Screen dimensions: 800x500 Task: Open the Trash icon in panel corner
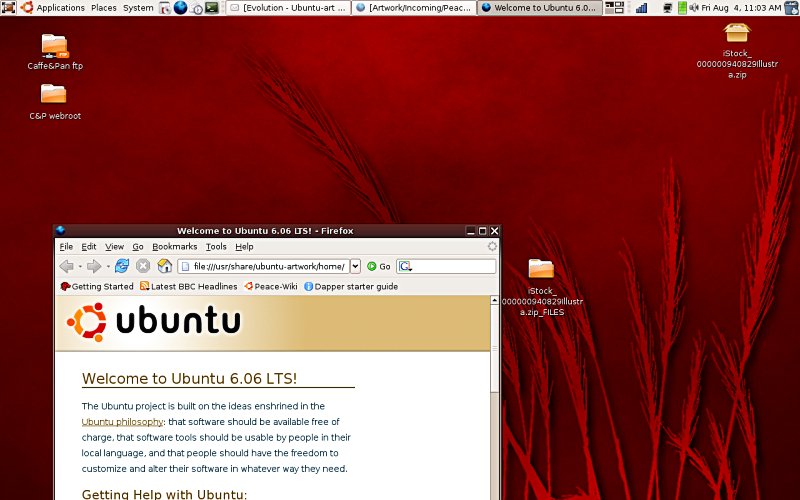pos(792,8)
